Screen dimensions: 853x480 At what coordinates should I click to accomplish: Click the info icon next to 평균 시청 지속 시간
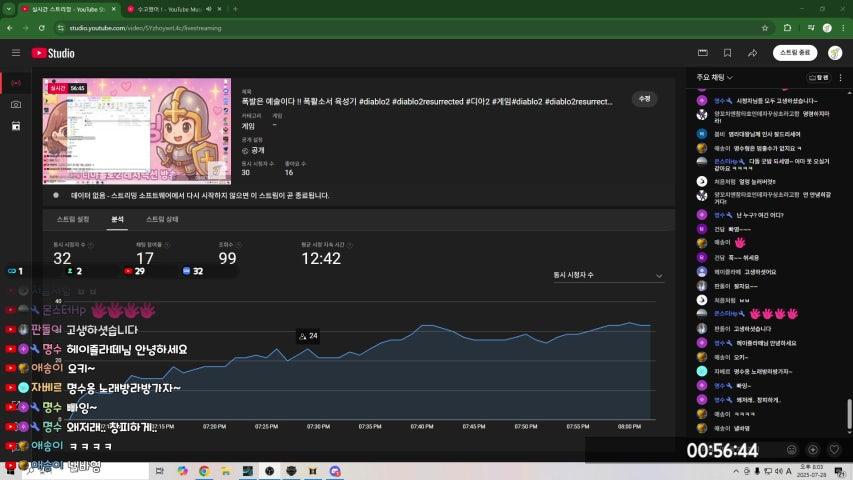(x=350, y=245)
